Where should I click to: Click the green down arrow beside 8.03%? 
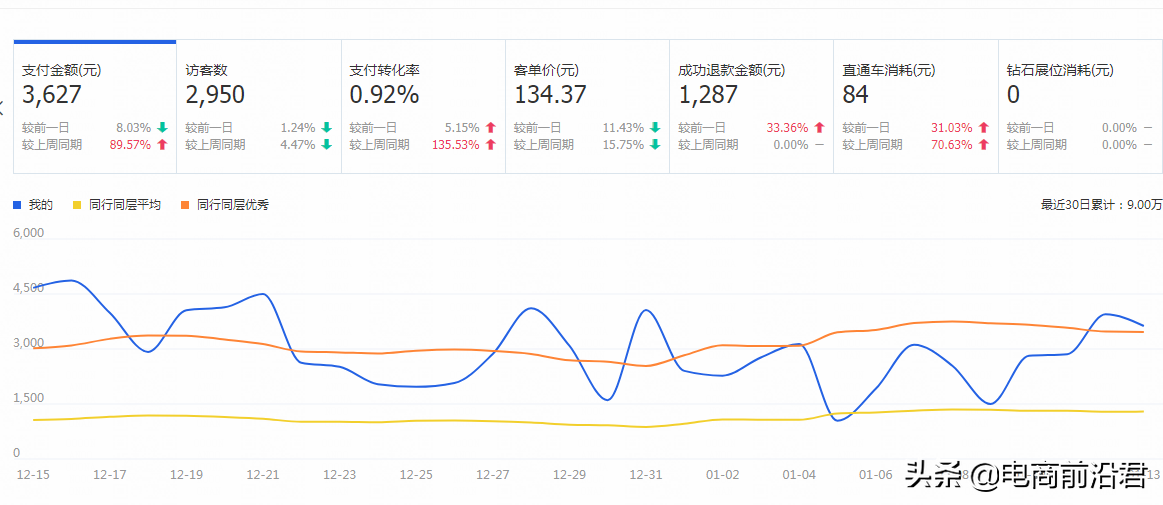[162, 128]
